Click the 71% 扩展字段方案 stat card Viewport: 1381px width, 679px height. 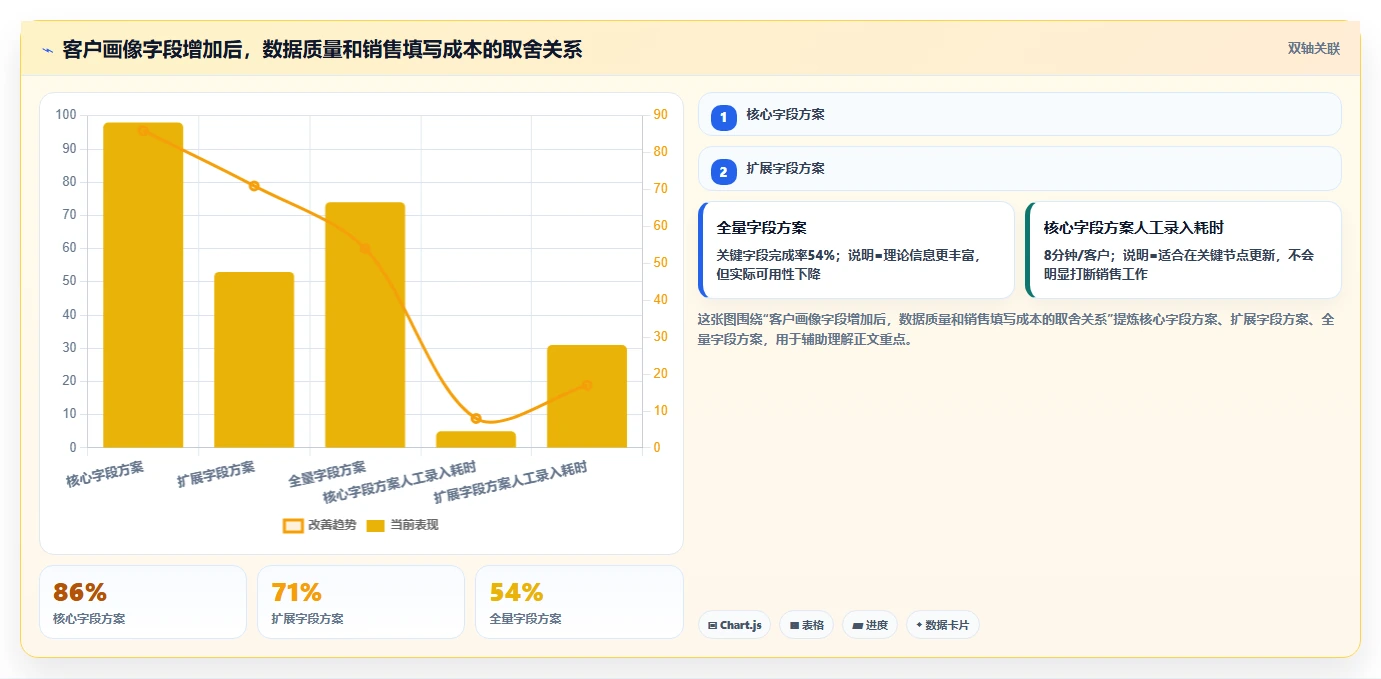(361, 602)
